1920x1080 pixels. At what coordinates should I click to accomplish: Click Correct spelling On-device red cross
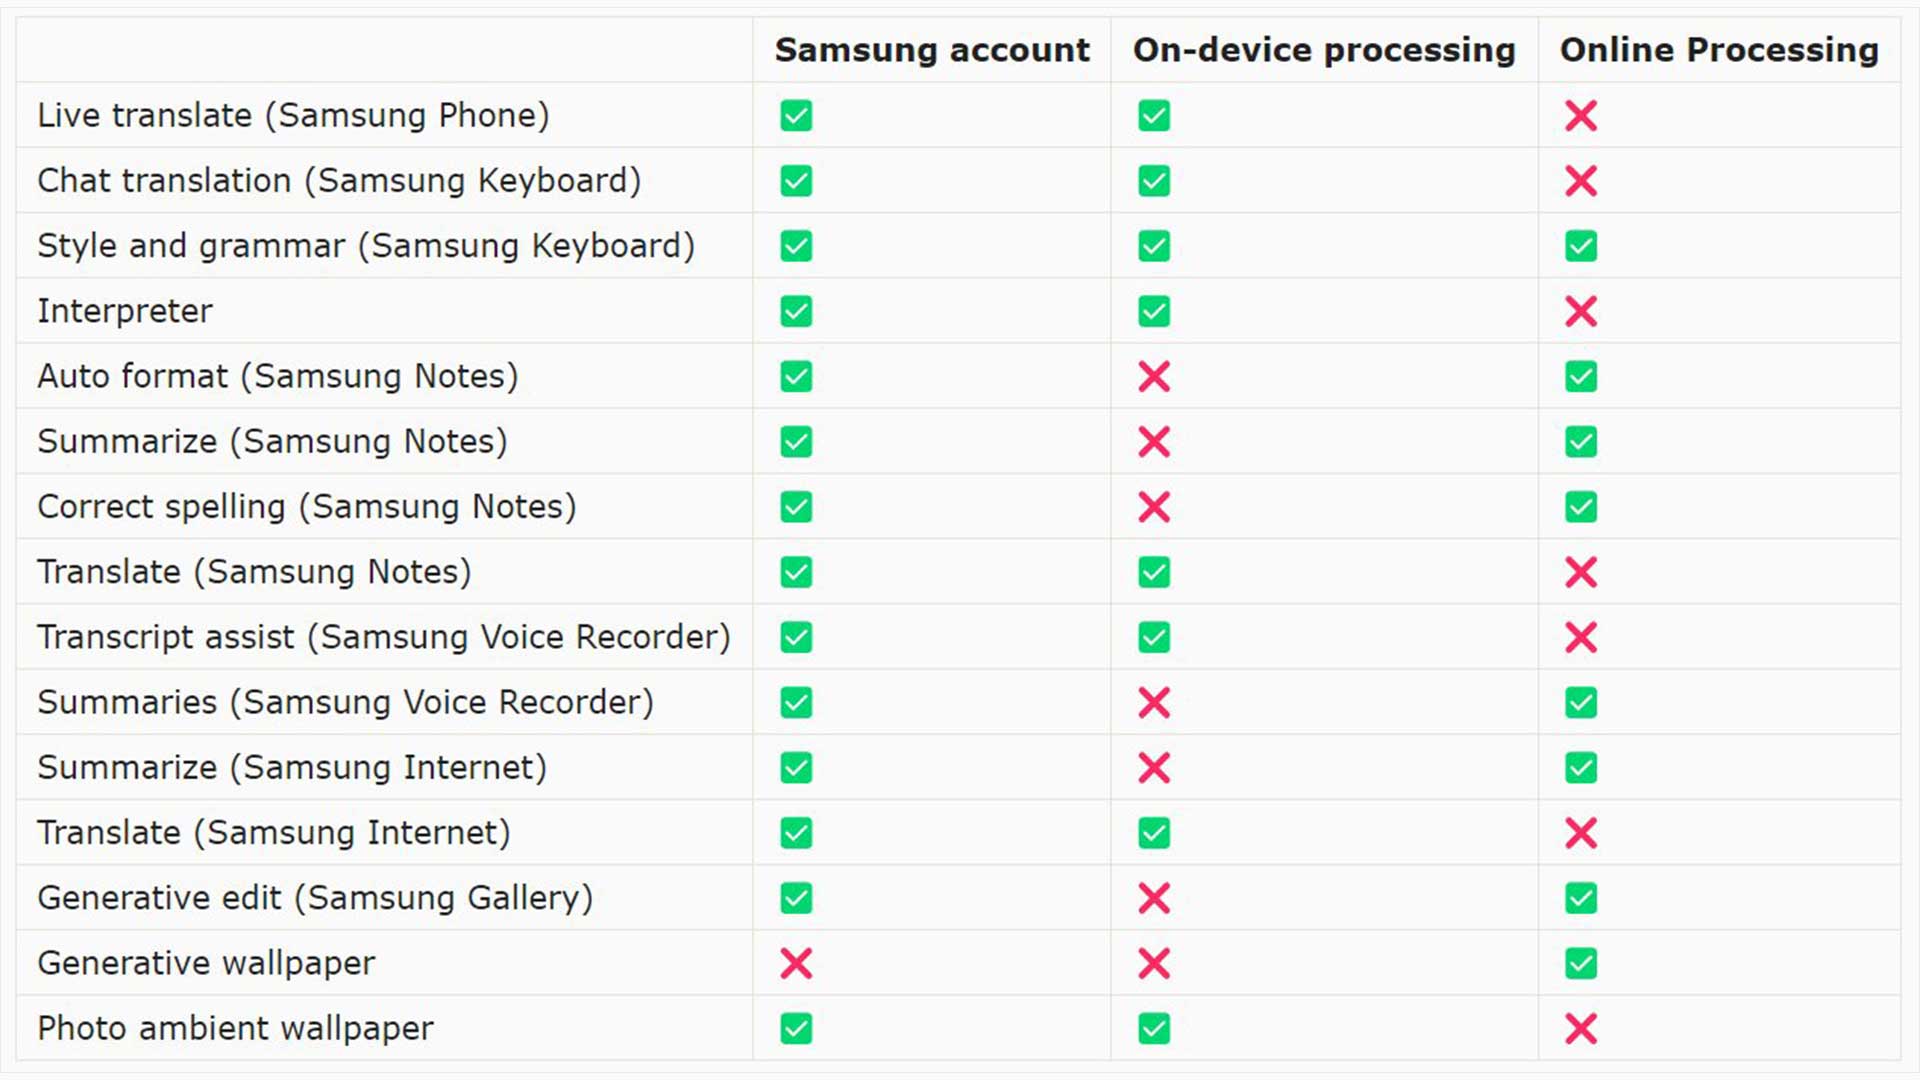click(1153, 507)
